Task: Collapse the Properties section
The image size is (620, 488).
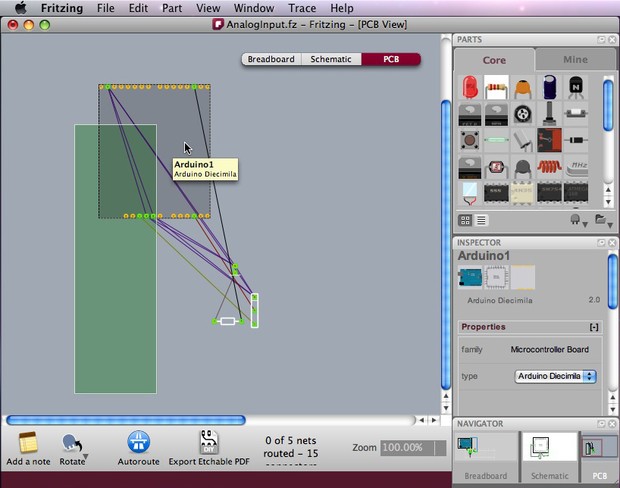Action: pyautogui.click(x=594, y=327)
